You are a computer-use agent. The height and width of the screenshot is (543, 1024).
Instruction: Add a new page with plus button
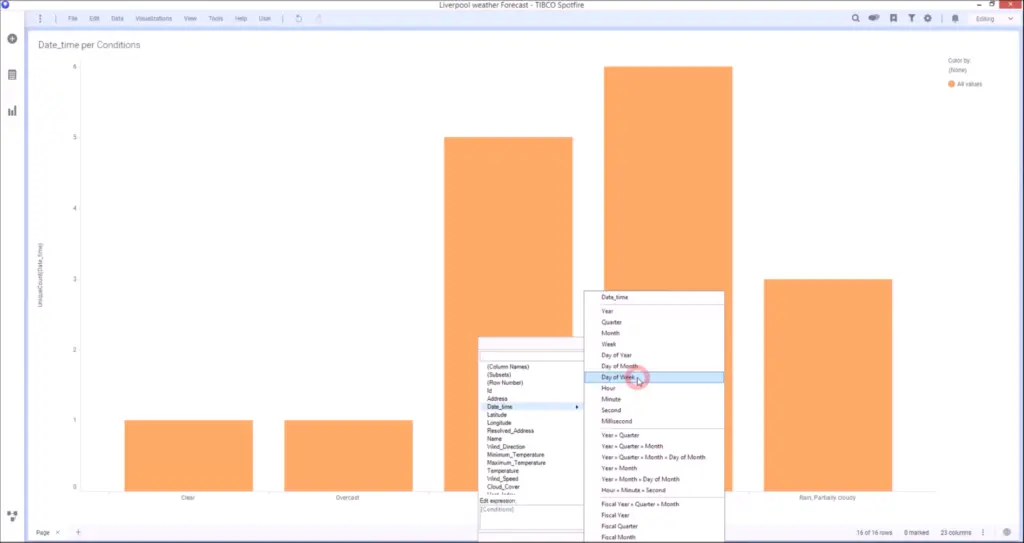79,532
